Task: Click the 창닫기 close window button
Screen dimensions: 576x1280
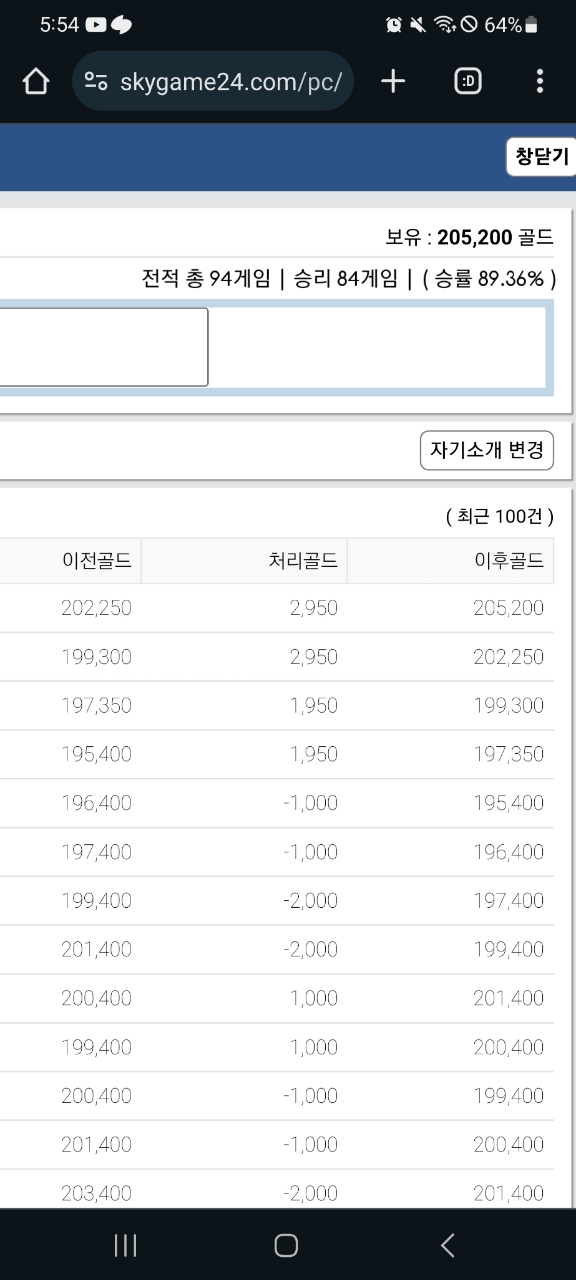Action: [x=541, y=157]
